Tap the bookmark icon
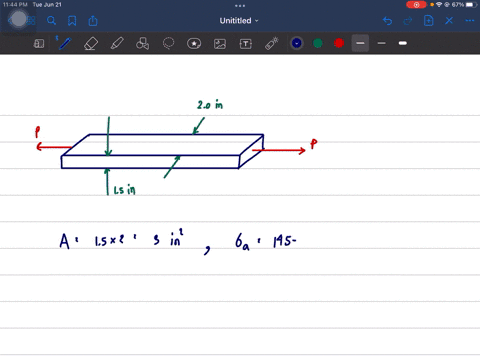480x360 pixels. click(x=72, y=21)
